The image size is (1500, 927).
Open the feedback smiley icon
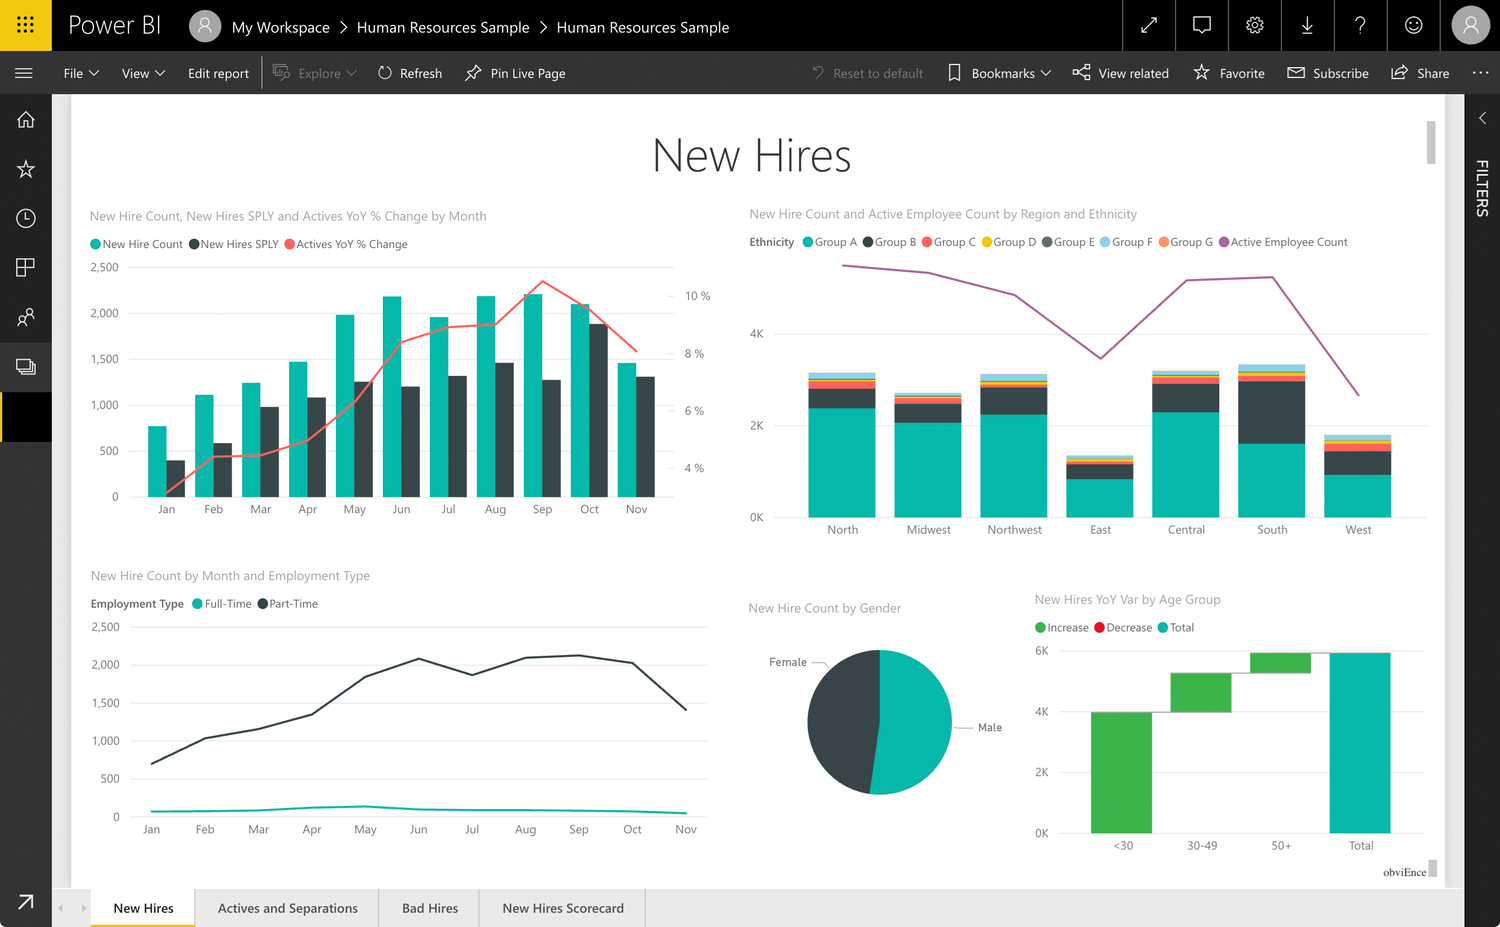(1413, 25)
